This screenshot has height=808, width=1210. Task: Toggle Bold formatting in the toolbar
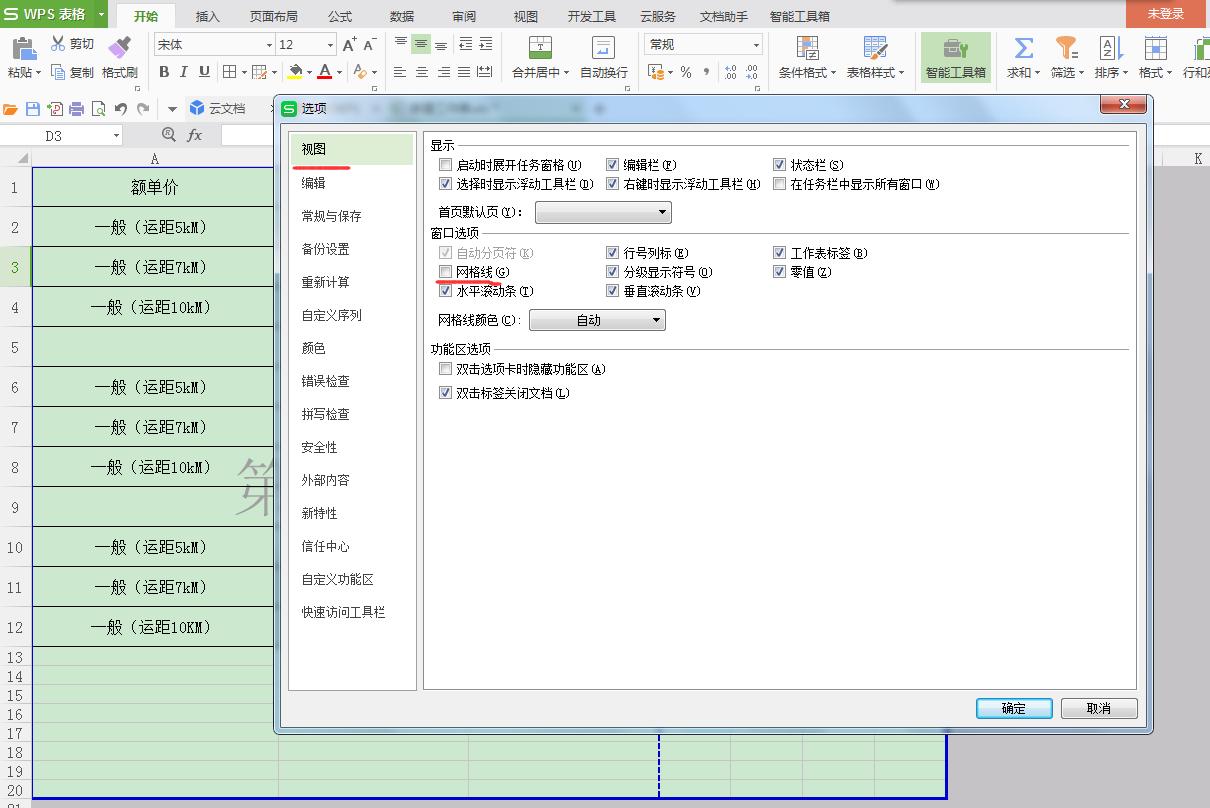pyautogui.click(x=164, y=73)
